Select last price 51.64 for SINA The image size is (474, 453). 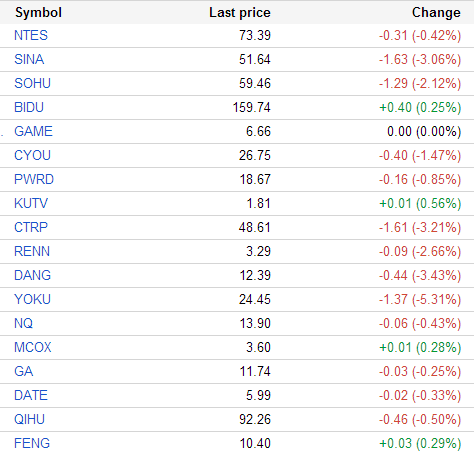[255, 59]
